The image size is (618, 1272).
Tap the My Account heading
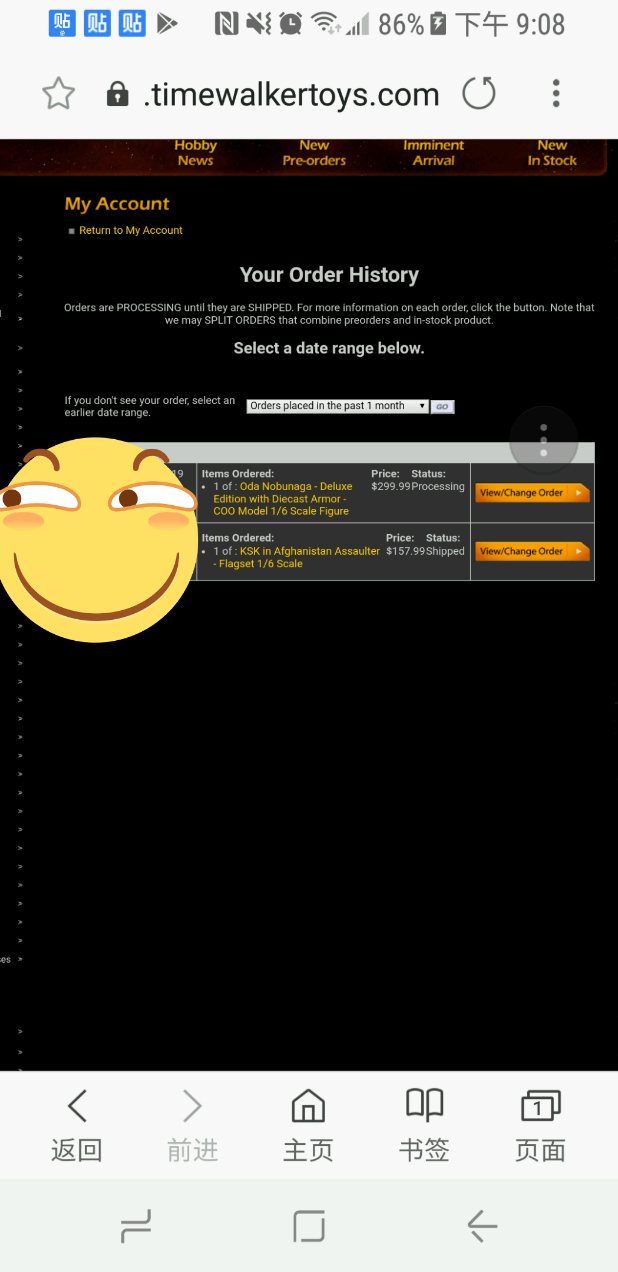117,204
